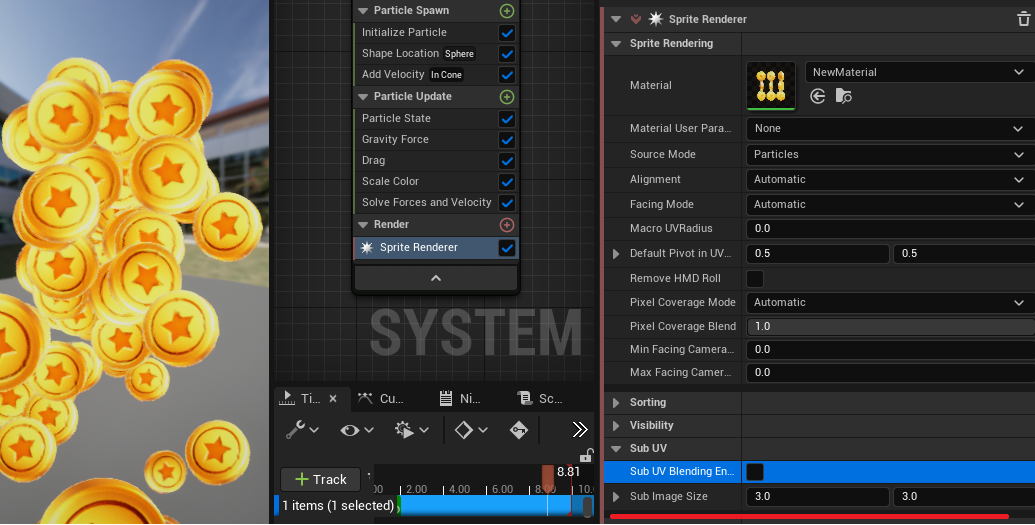
Task: Expand the Sub Image Size property
Action: [x=616, y=497]
